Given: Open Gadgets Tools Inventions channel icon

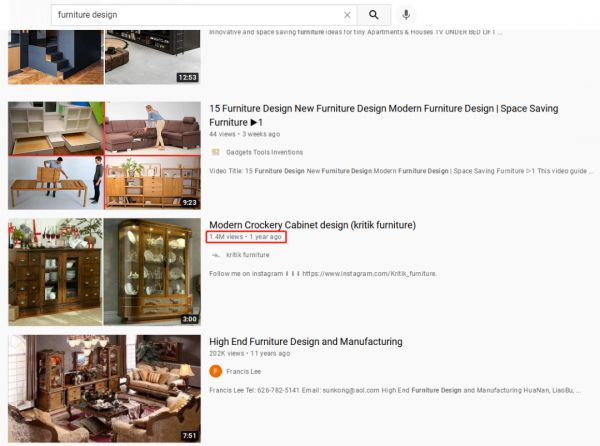Looking at the screenshot, I should (x=215, y=152).
